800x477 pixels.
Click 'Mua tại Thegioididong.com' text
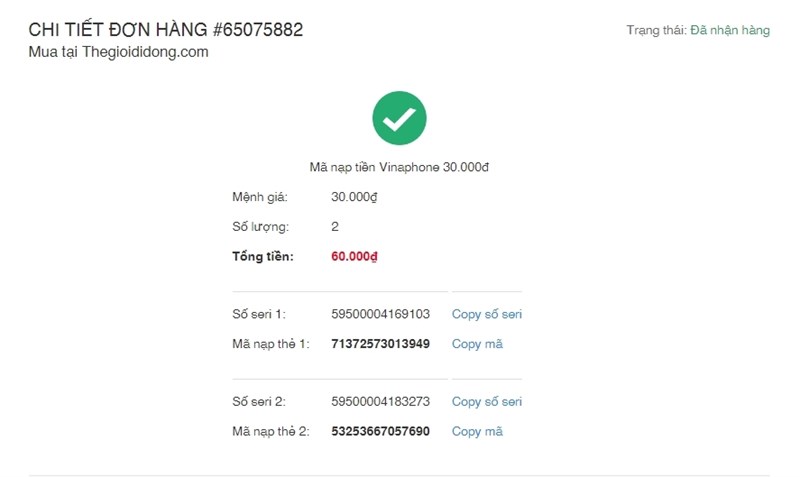(x=119, y=52)
